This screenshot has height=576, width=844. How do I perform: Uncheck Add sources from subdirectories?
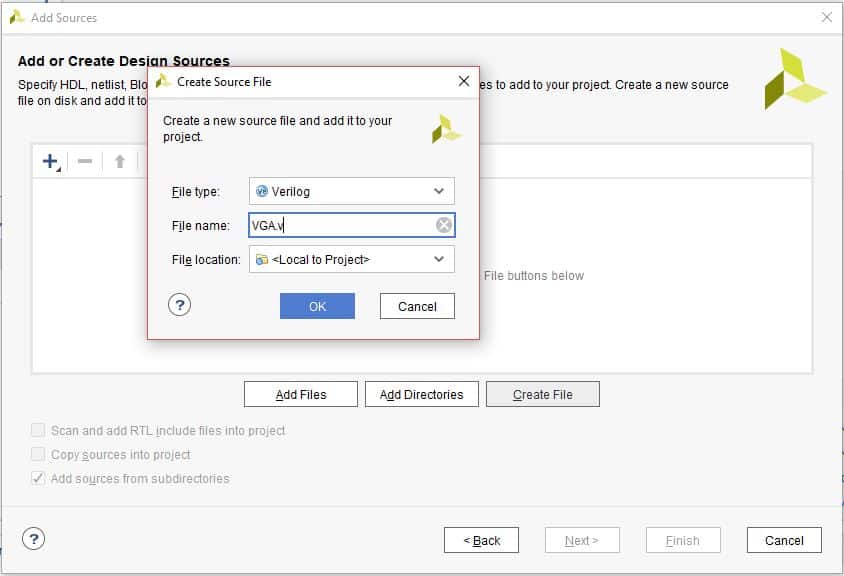tap(38, 478)
